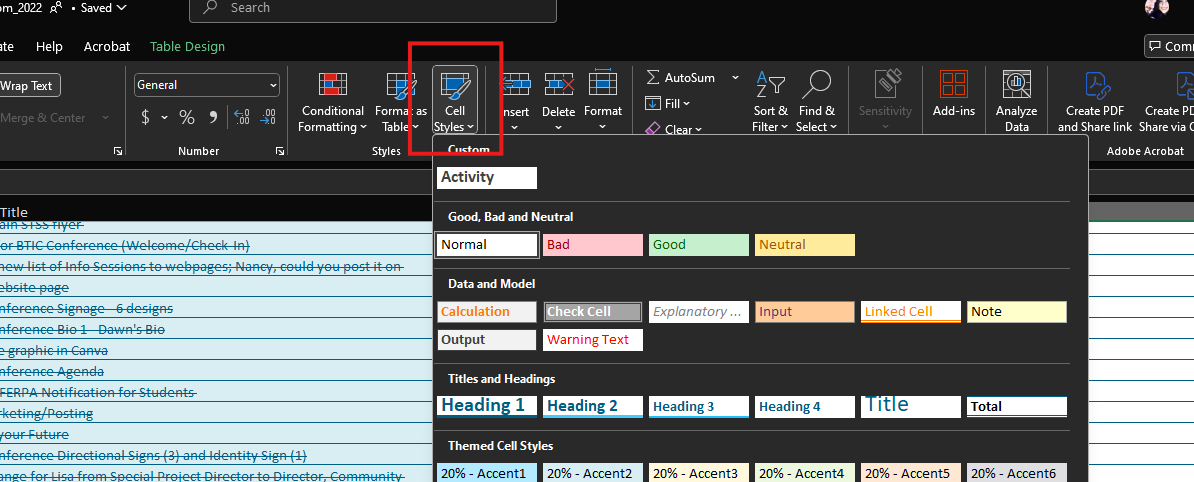The height and width of the screenshot is (482, 1194).
Task: Click the user profile picture
Action: pos(1157,8)
